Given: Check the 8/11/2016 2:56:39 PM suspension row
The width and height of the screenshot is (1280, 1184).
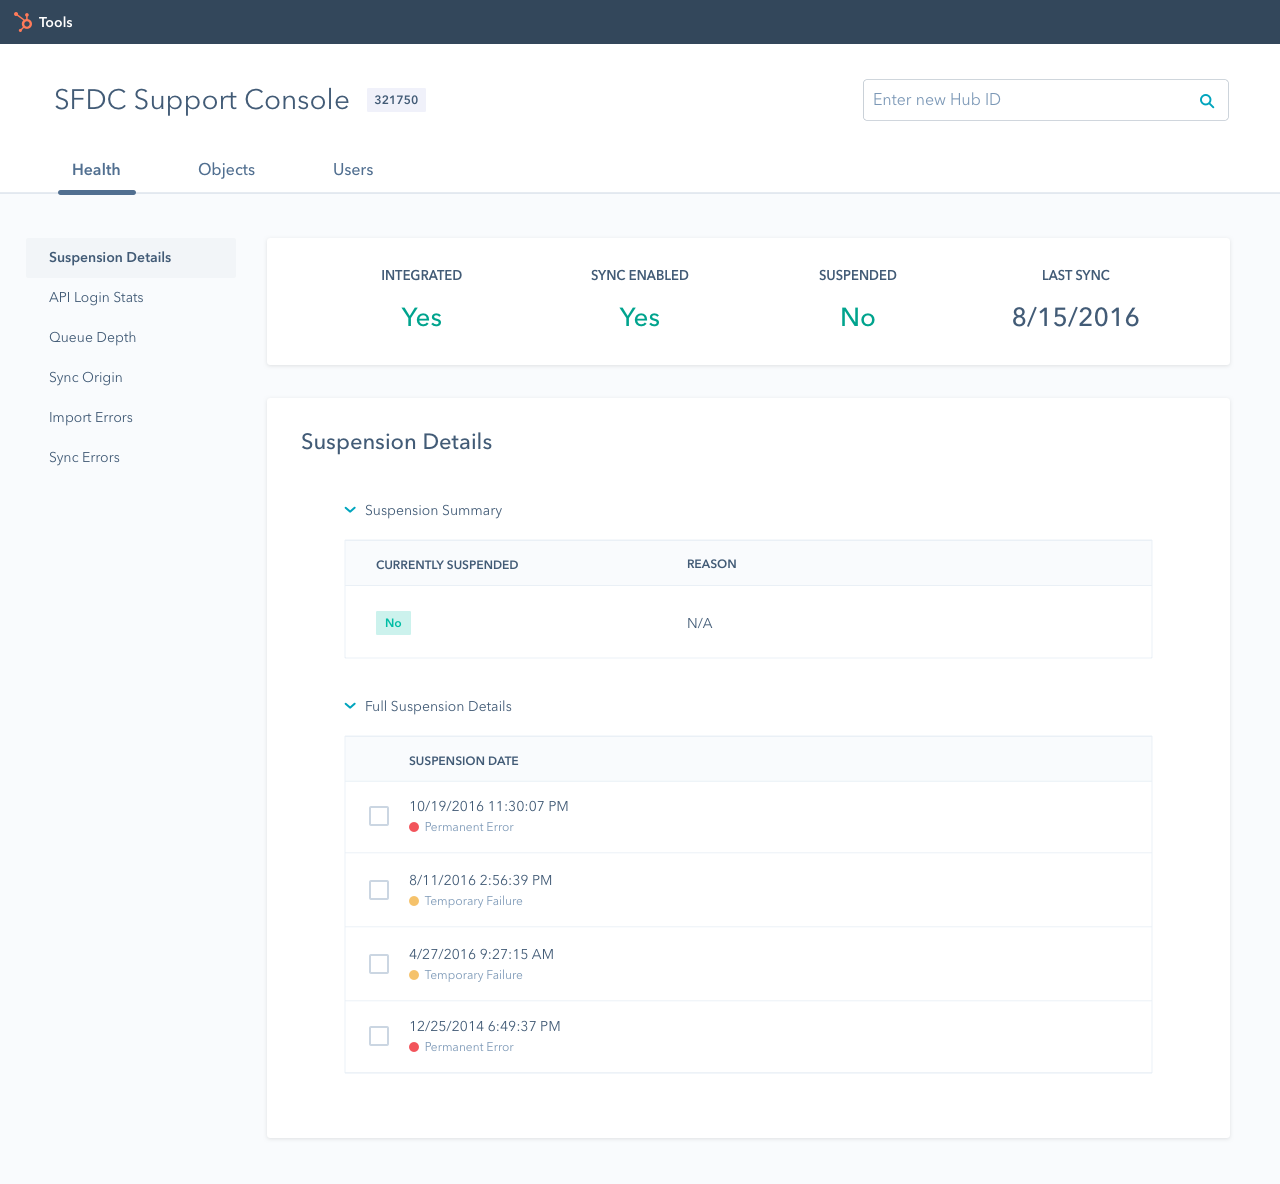Looking at the screenshot, I should (379, 890).
